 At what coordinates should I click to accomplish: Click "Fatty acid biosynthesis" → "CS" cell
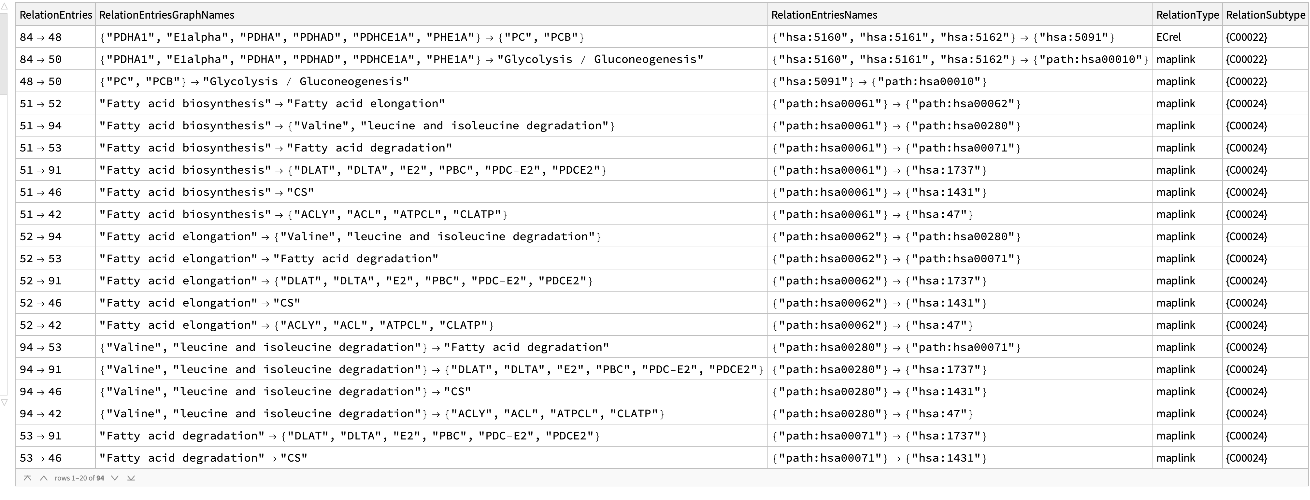pyautogui.click(x=201, y=192)
